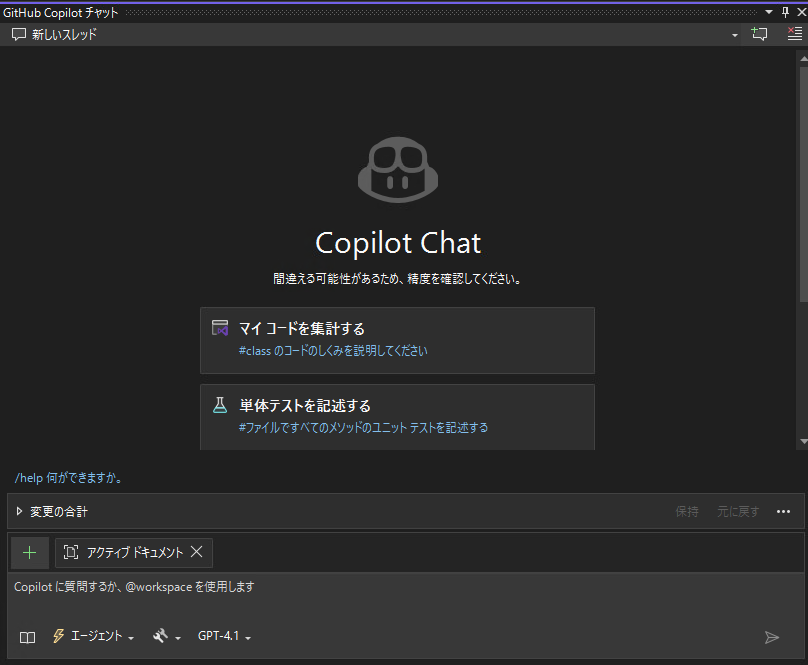Image resolution: width=808 pixels, height=665 pixels.
Task: Open the GPT-4.1 model dropdown
Action: click(224, 637)
